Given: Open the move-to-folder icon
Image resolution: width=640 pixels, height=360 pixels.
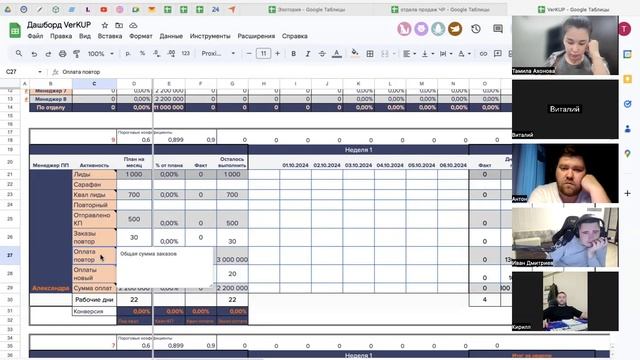Looking at the screenshot, I should [x=119, y=25].
